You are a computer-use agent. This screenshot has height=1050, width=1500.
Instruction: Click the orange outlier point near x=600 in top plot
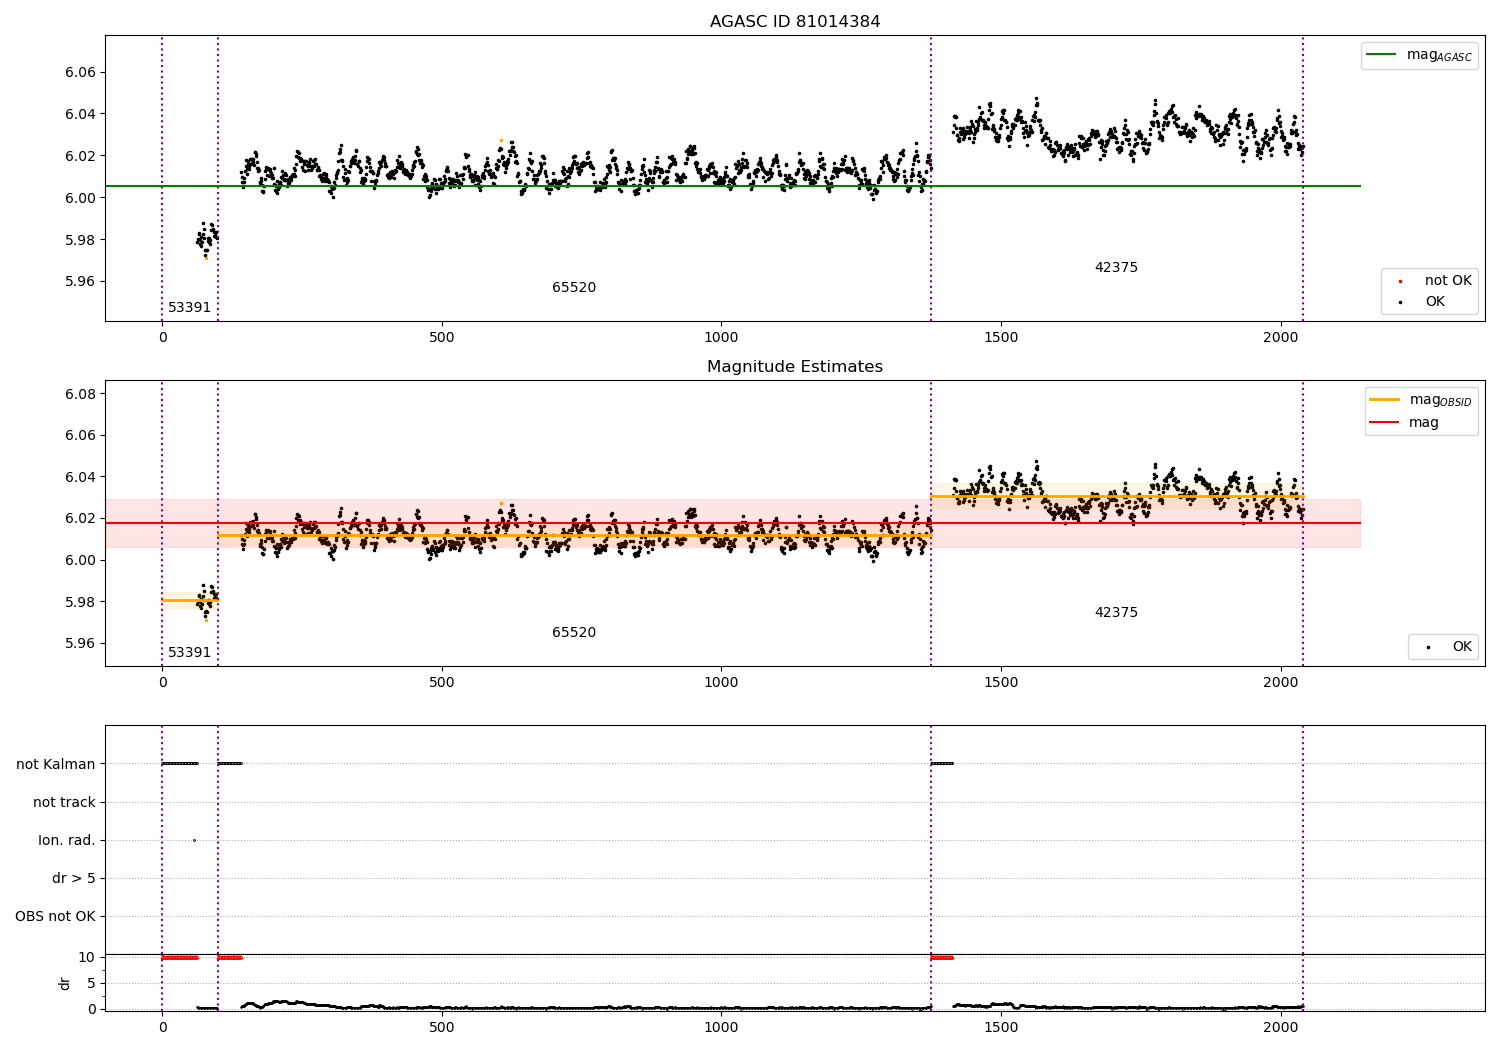(x=501, y=140)
